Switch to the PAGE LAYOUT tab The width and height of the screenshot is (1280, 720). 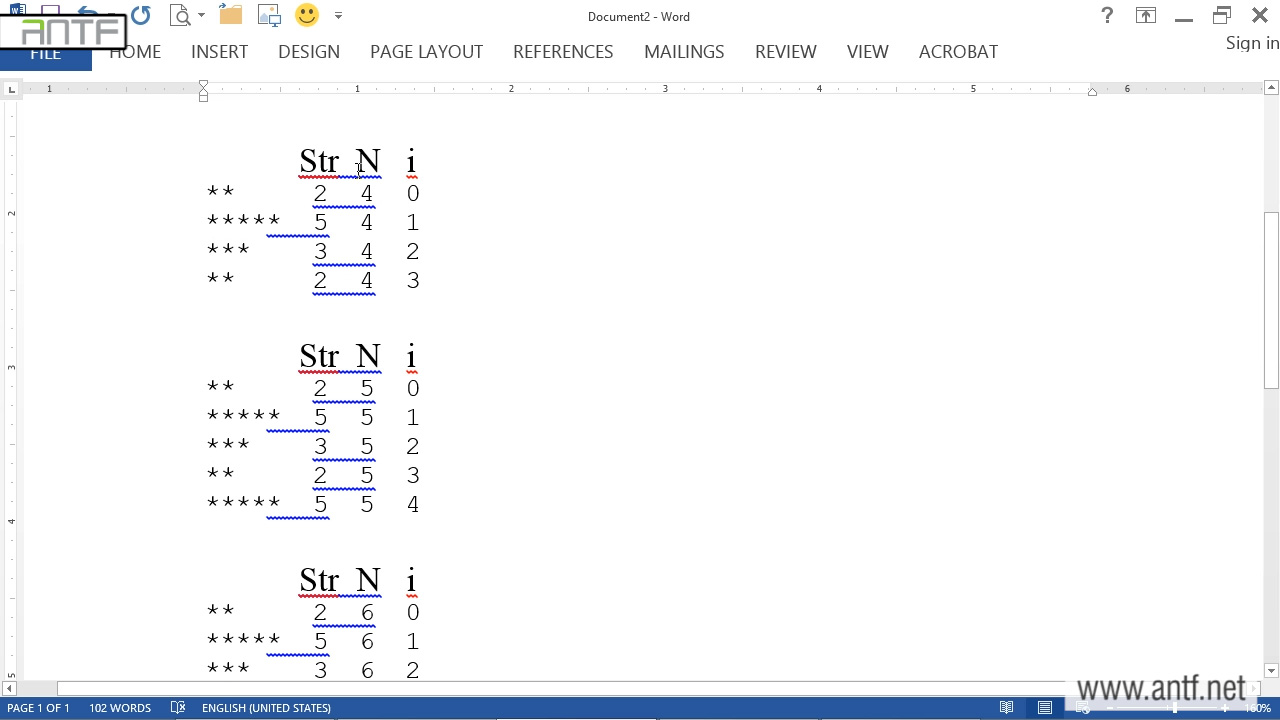(x=426, y=52)
